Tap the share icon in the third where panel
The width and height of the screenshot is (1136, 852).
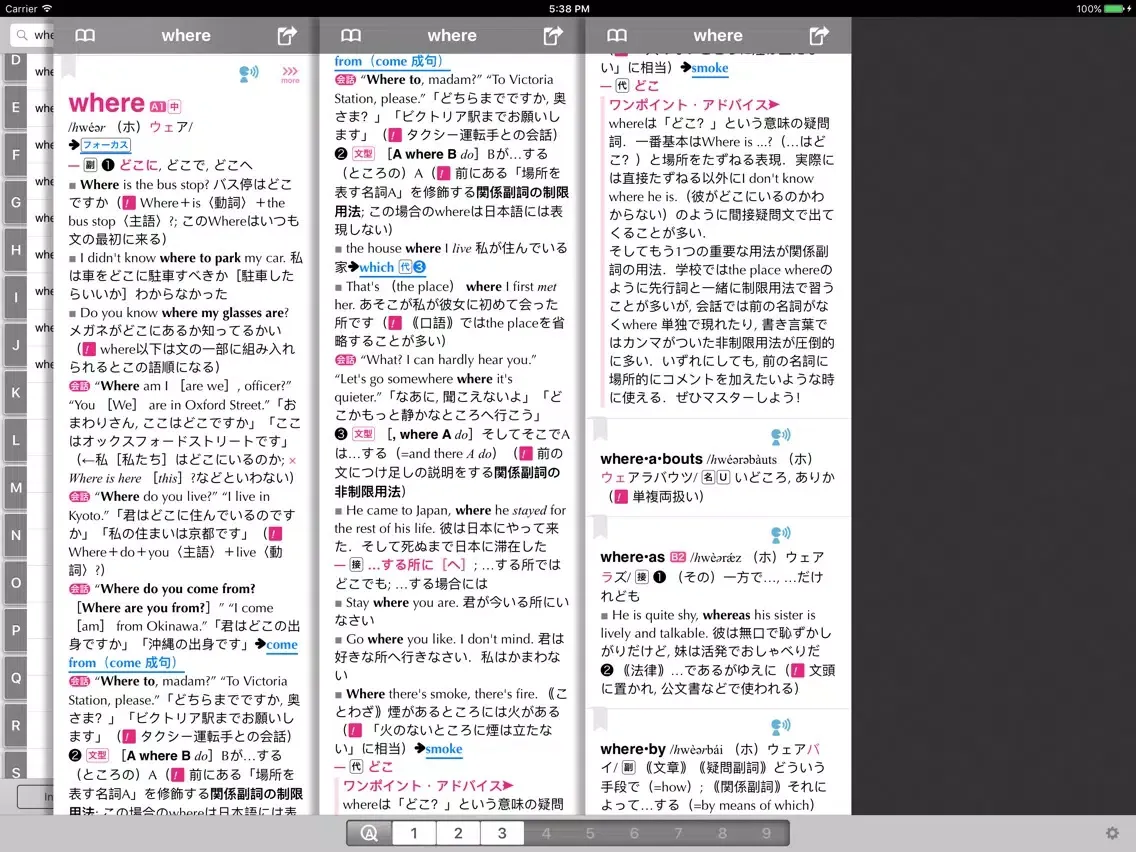point(819,36)
